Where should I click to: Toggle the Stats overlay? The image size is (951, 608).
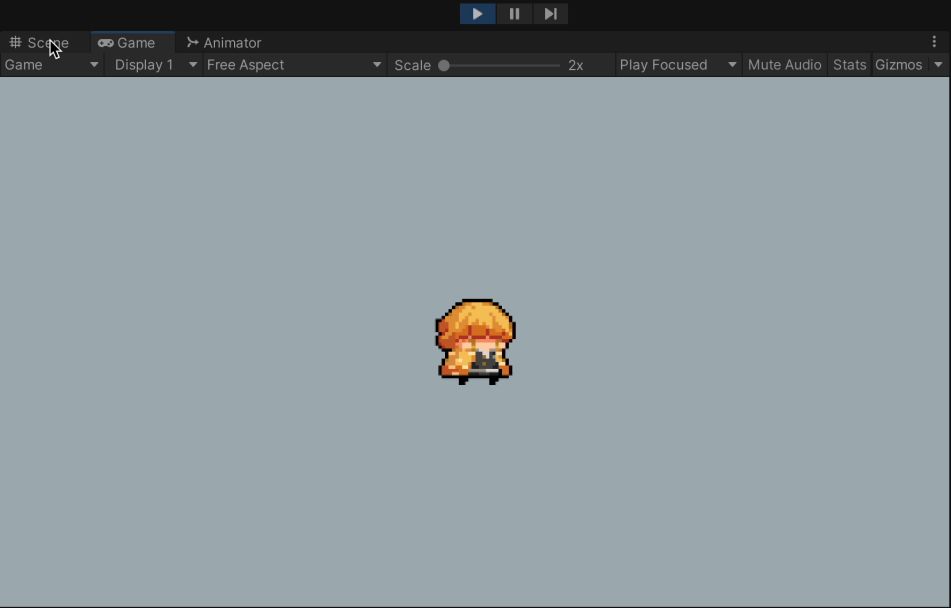tap(849, 65)
